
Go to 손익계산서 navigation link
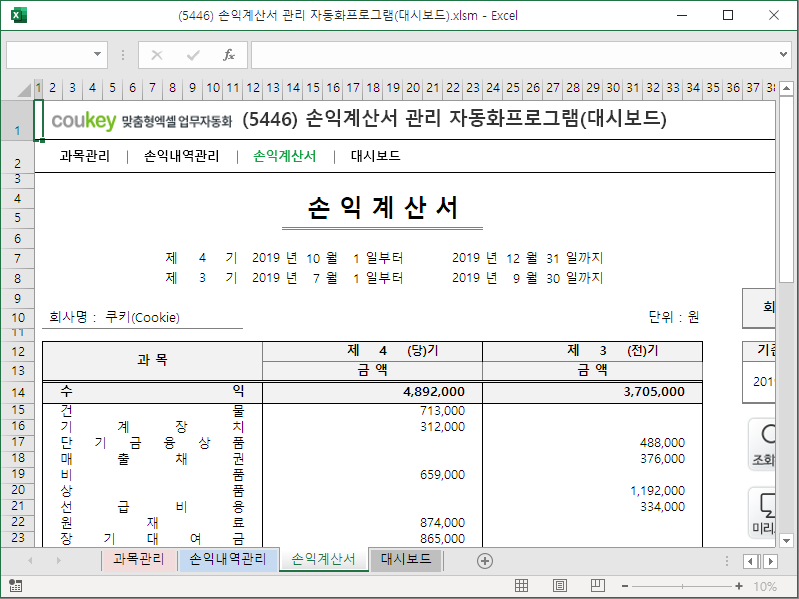[x=284, y=156]
